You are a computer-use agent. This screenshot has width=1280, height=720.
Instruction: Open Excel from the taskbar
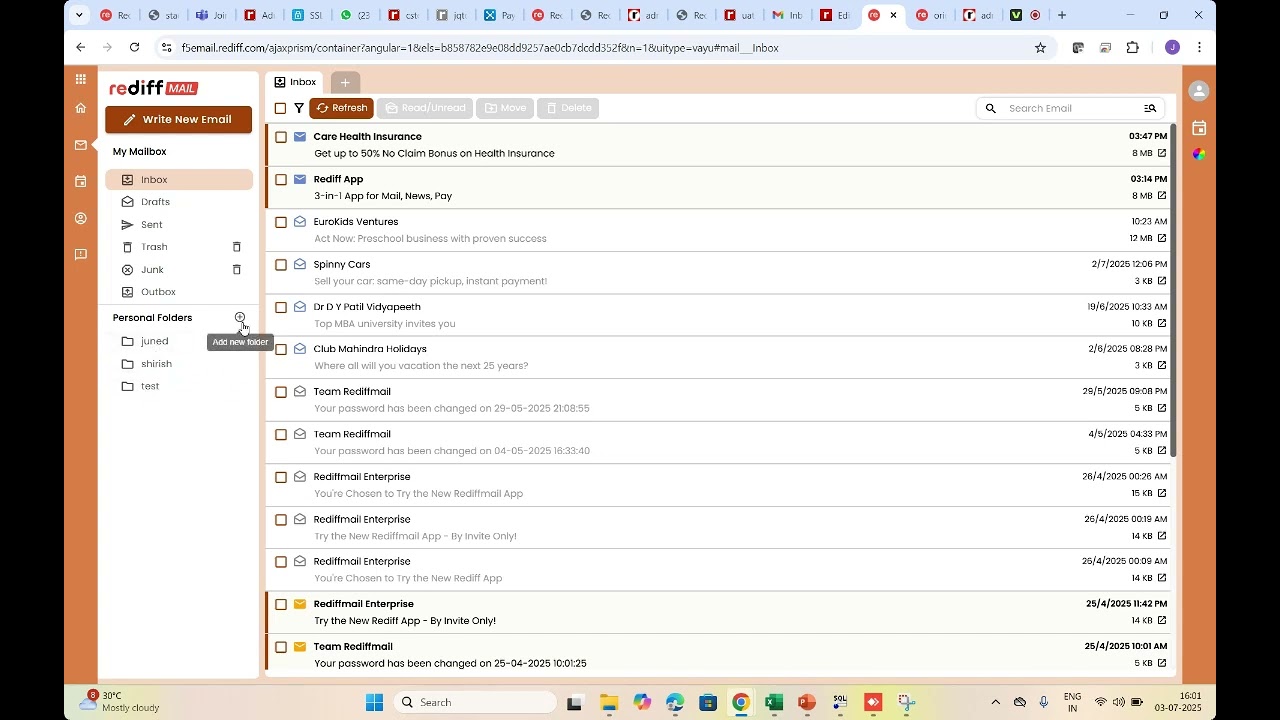774,703
